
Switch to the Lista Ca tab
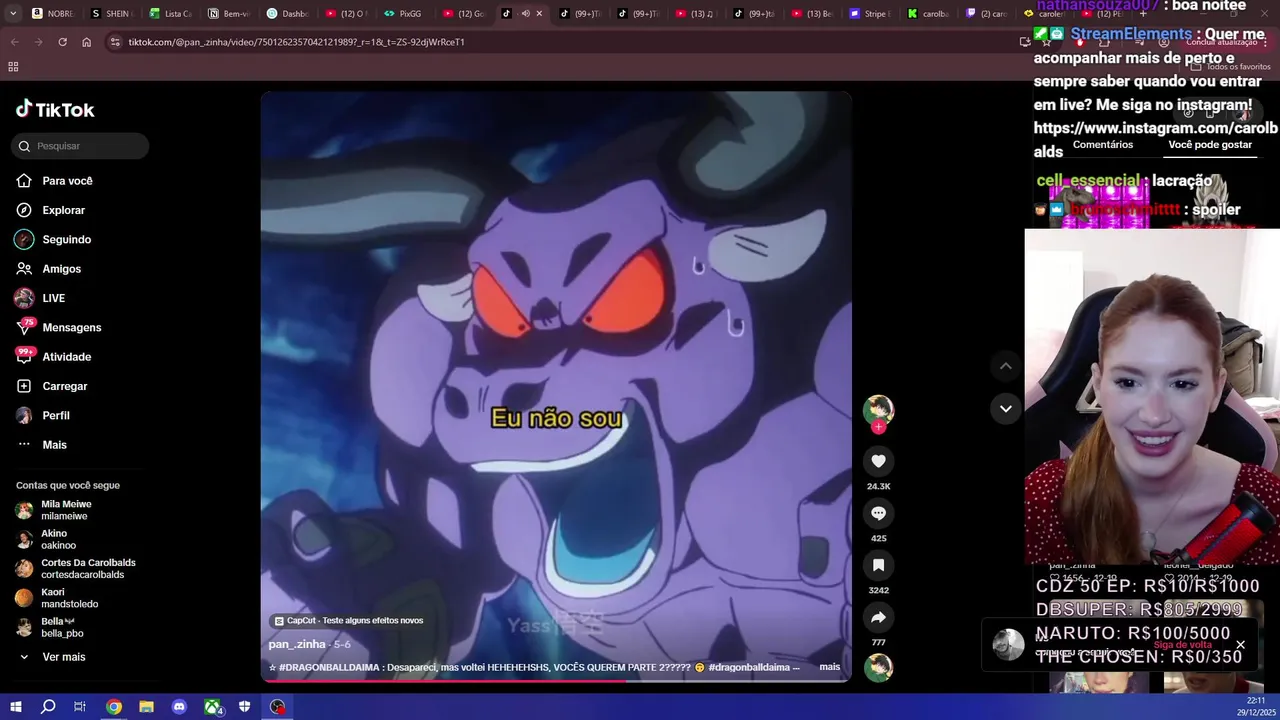[170, 14]
